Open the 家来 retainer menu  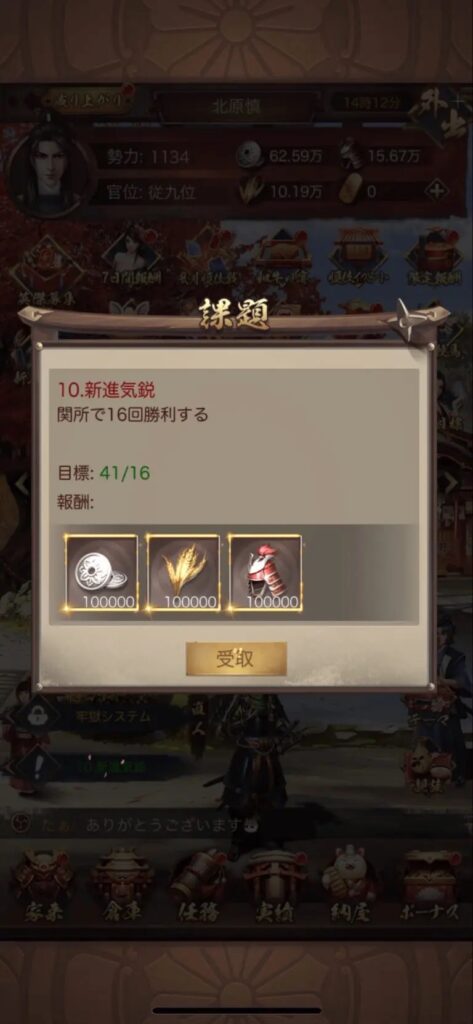click(x=44, y=884)
